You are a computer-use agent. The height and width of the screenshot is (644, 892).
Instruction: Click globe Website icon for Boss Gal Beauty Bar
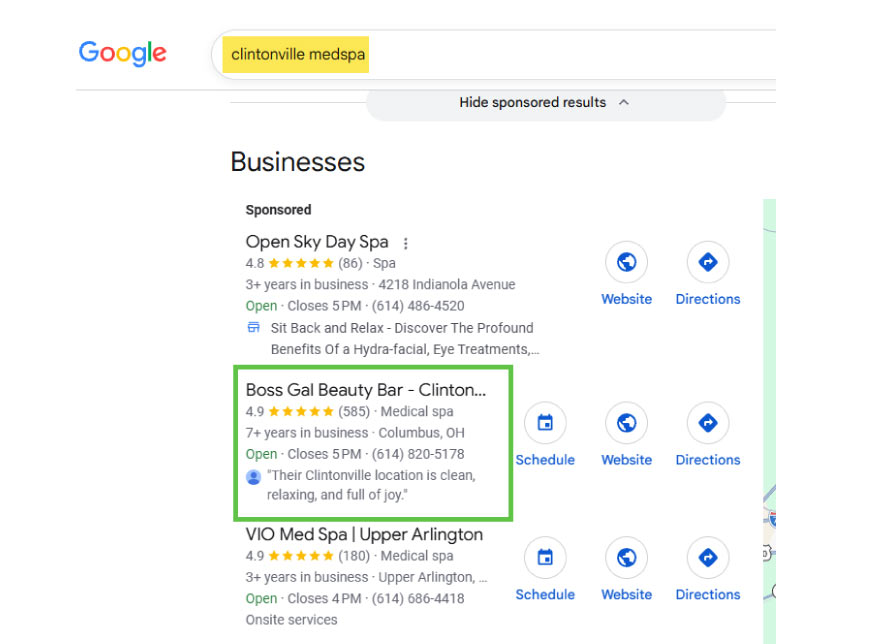626,423
